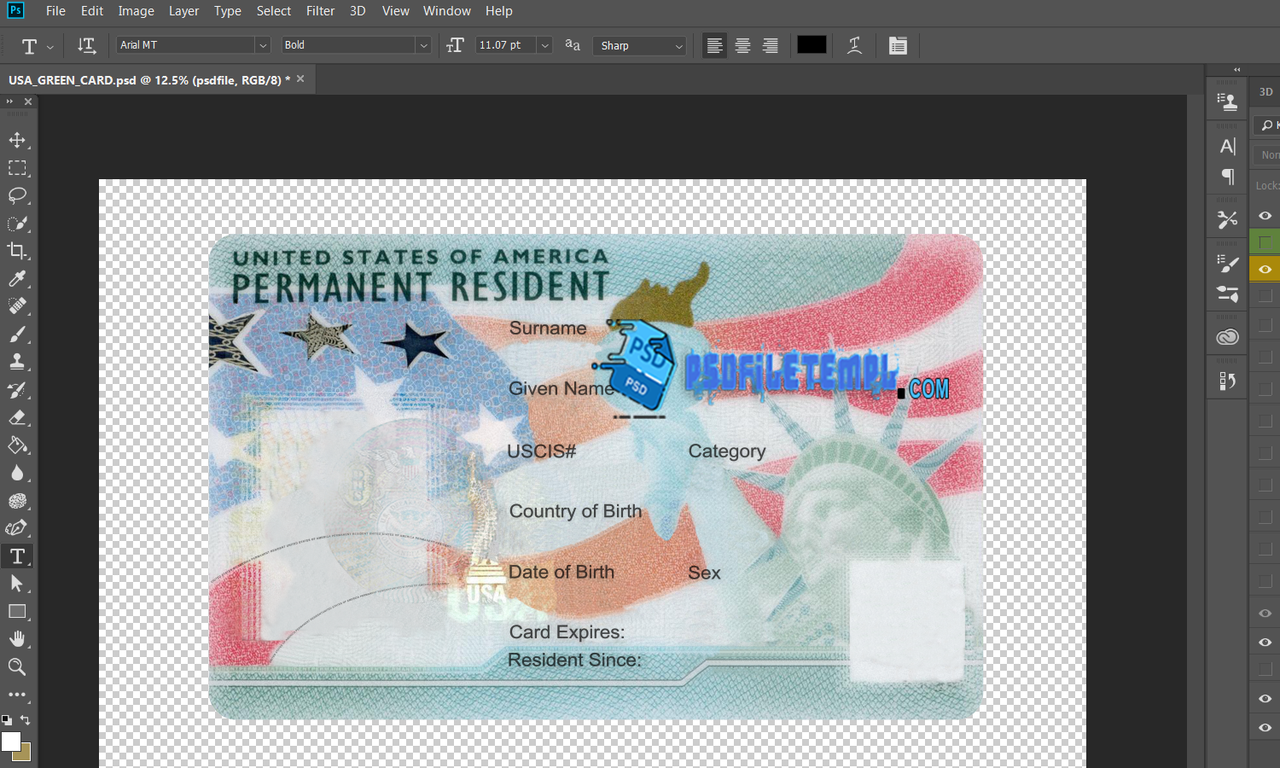Toggle the dimmed eye icon in layers

[1265, 613]
